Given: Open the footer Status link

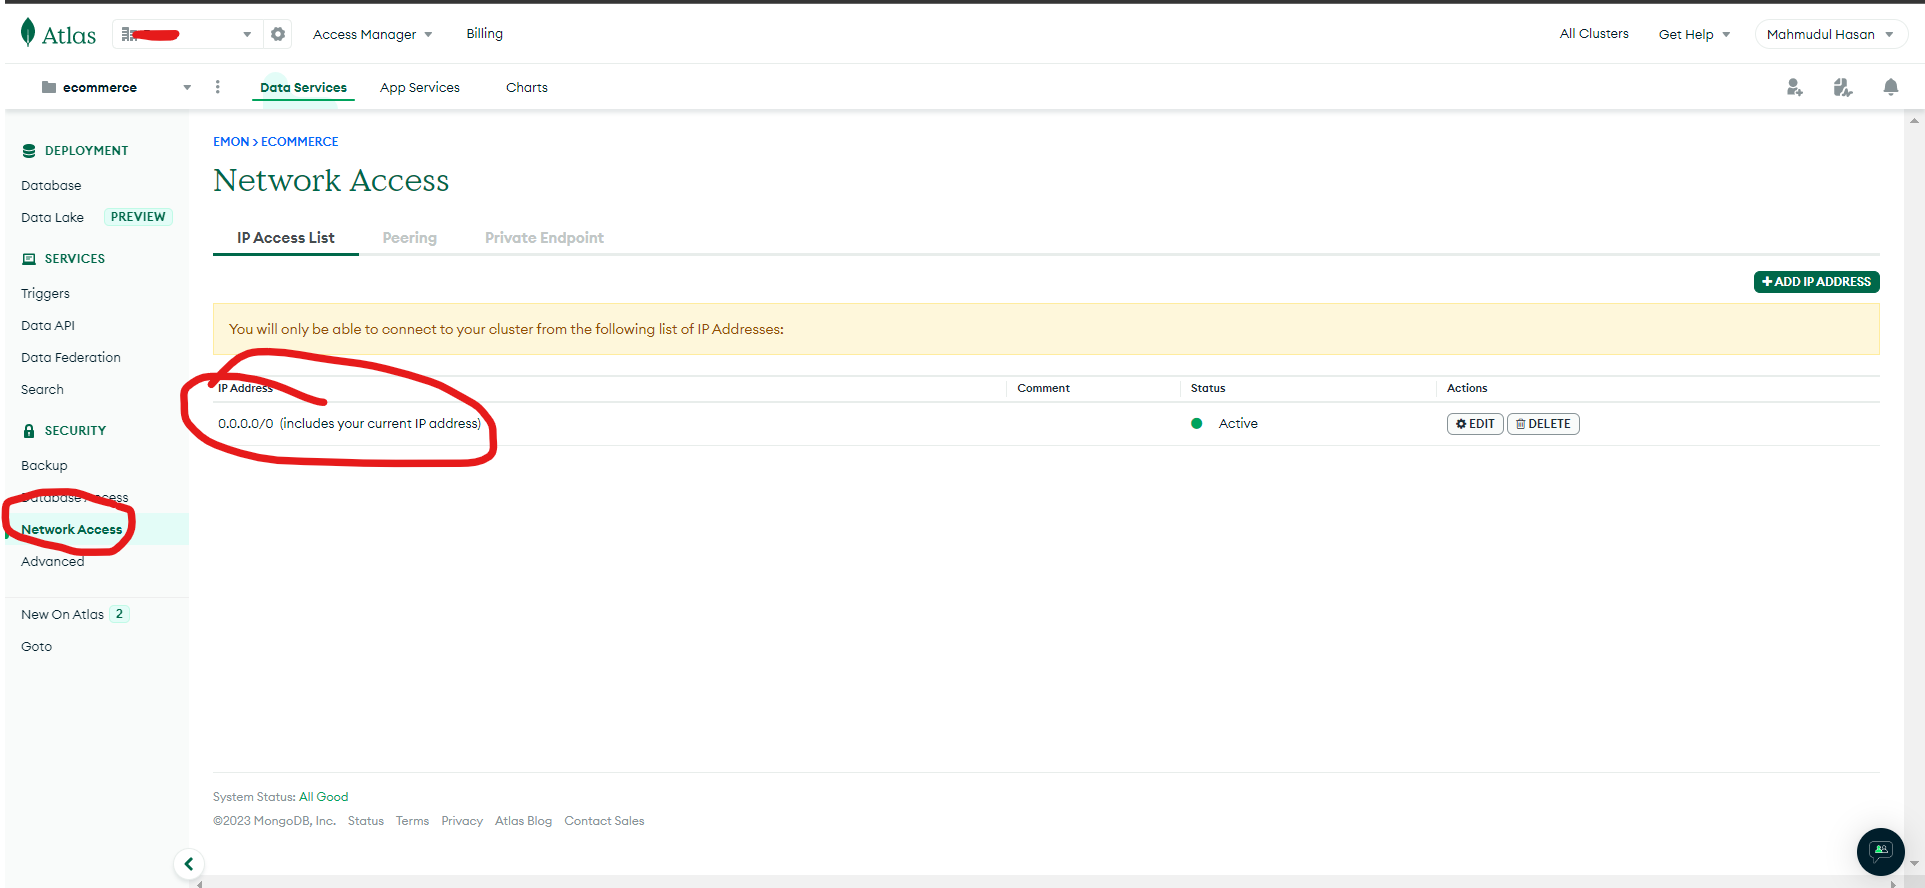Looking at the screenshot, I should (366, 821).
